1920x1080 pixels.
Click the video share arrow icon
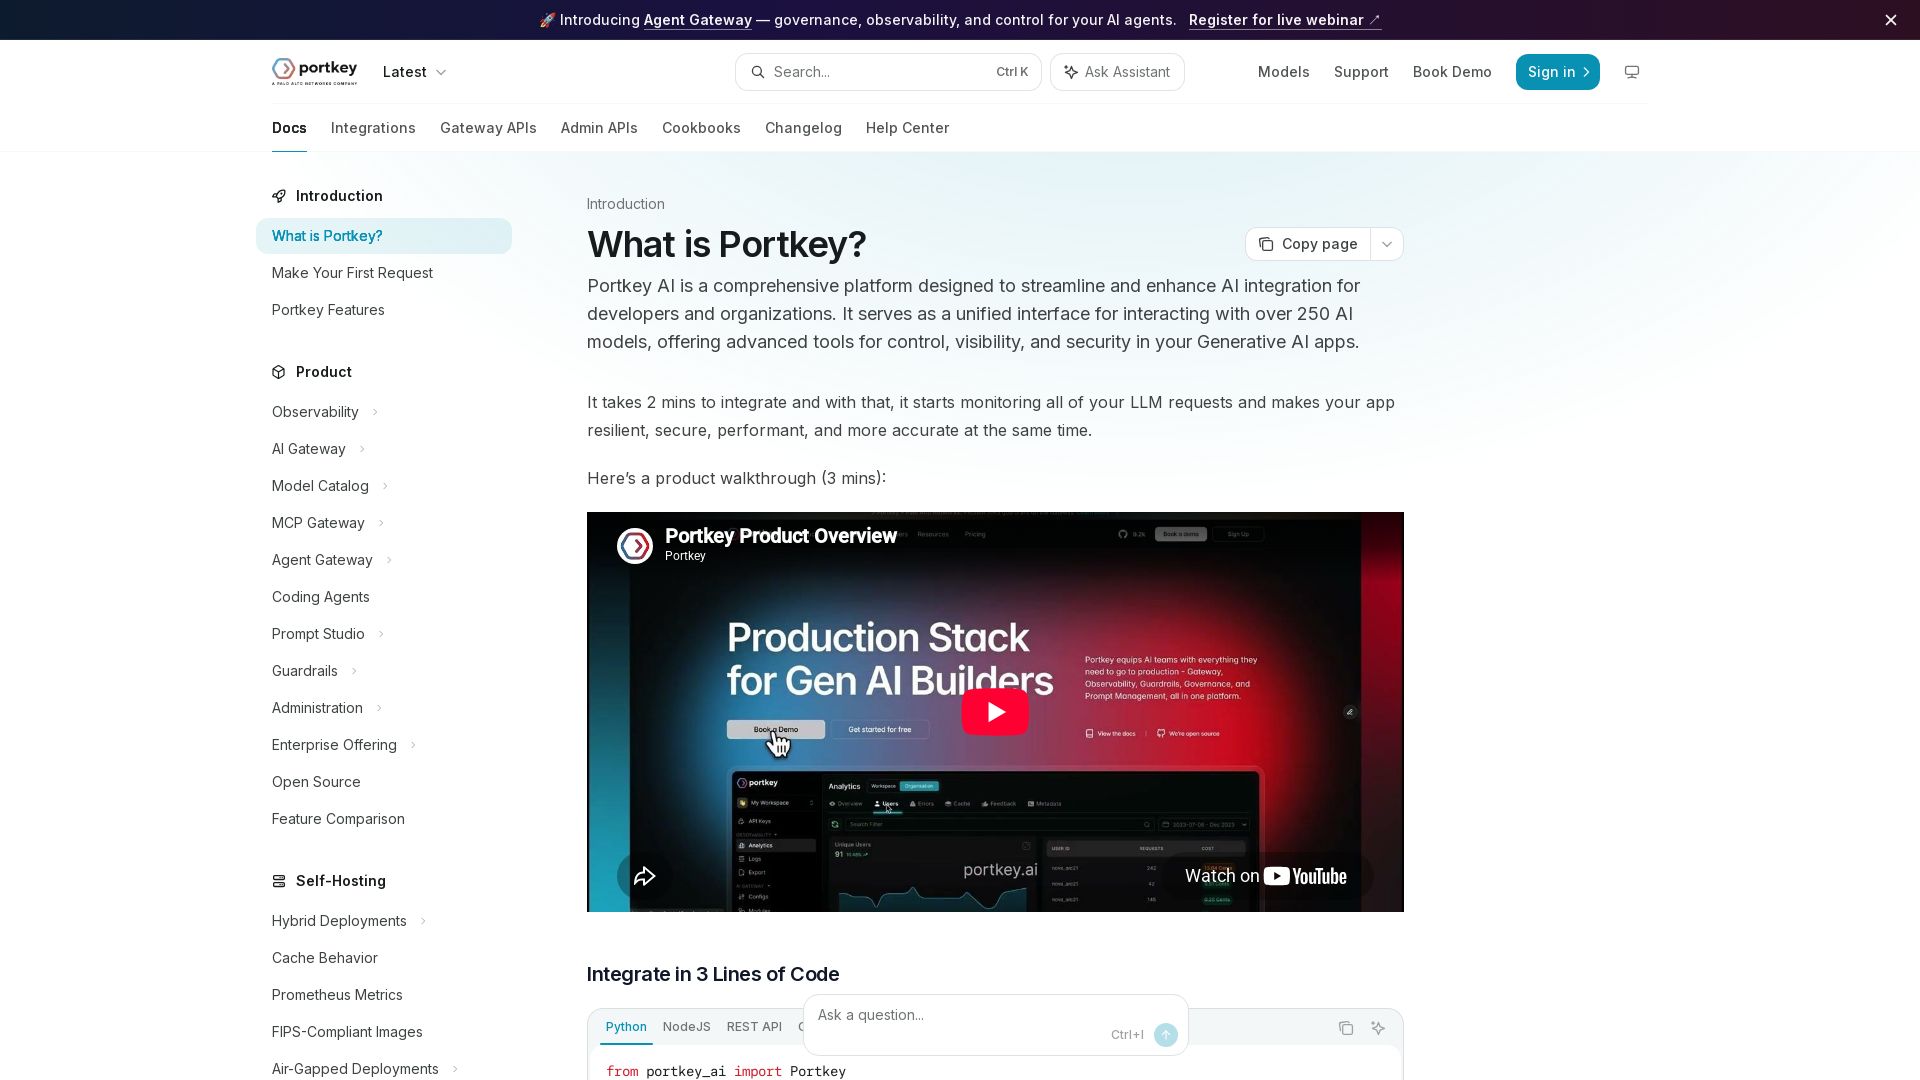[x=644, y=876]
